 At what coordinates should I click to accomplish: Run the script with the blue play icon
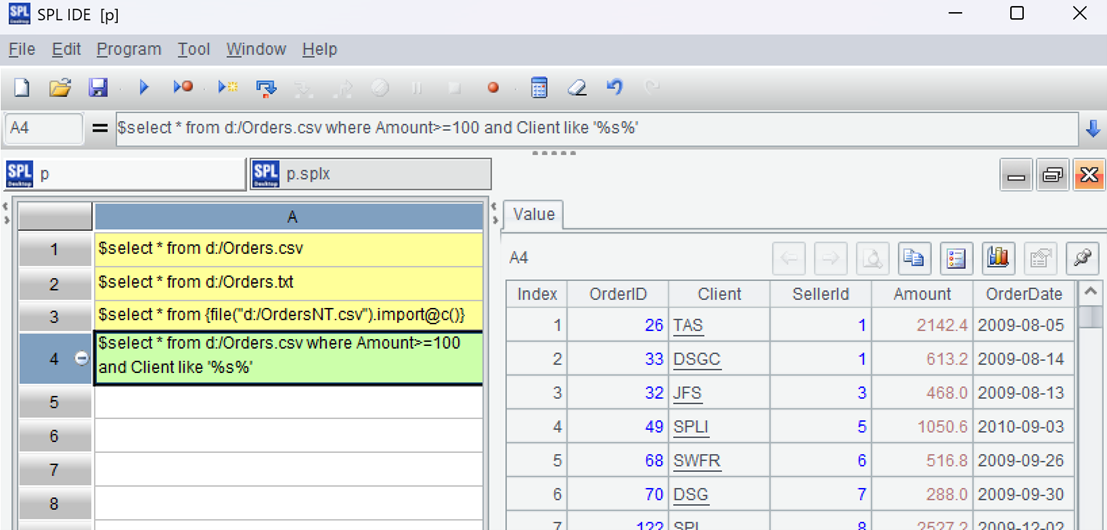tap(144, 88)
